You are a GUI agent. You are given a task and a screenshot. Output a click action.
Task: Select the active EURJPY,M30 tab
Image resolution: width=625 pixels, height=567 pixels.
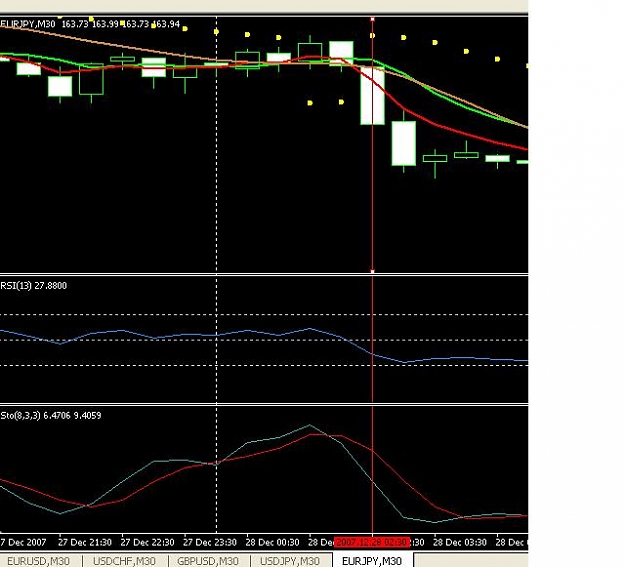(371, 561)
